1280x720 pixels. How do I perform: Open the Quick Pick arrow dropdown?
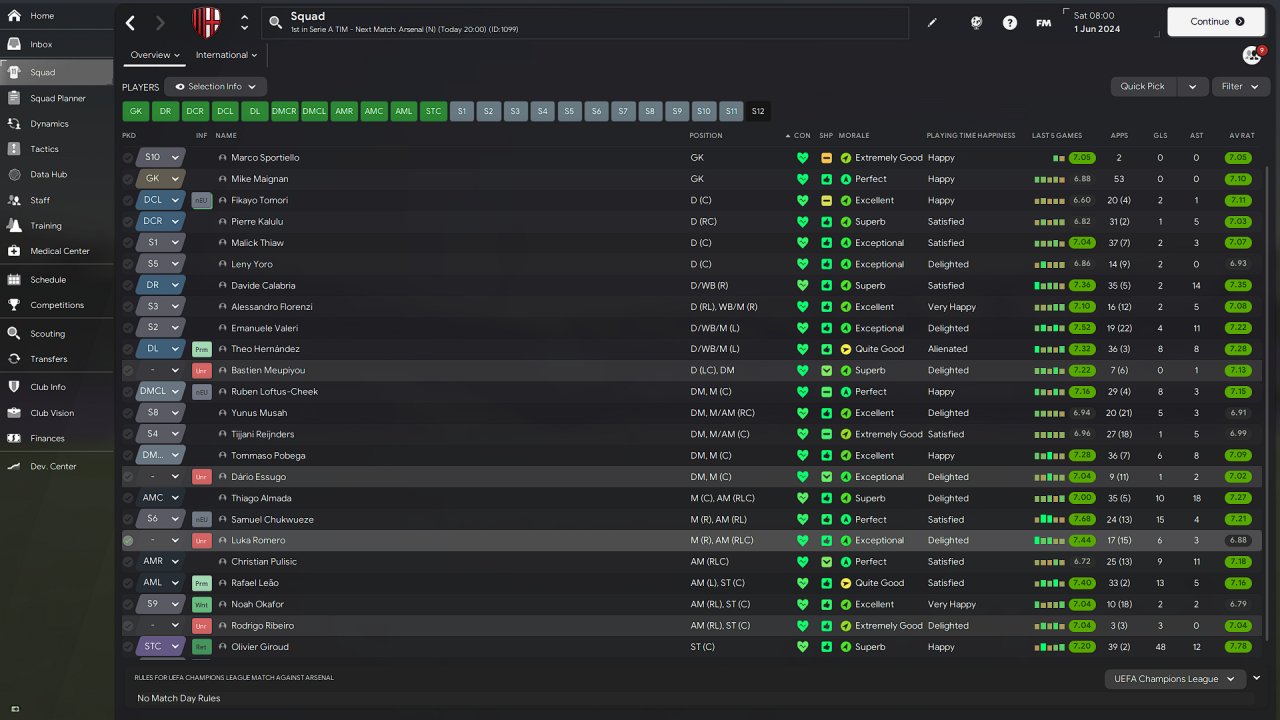[x=1192, y=87]
